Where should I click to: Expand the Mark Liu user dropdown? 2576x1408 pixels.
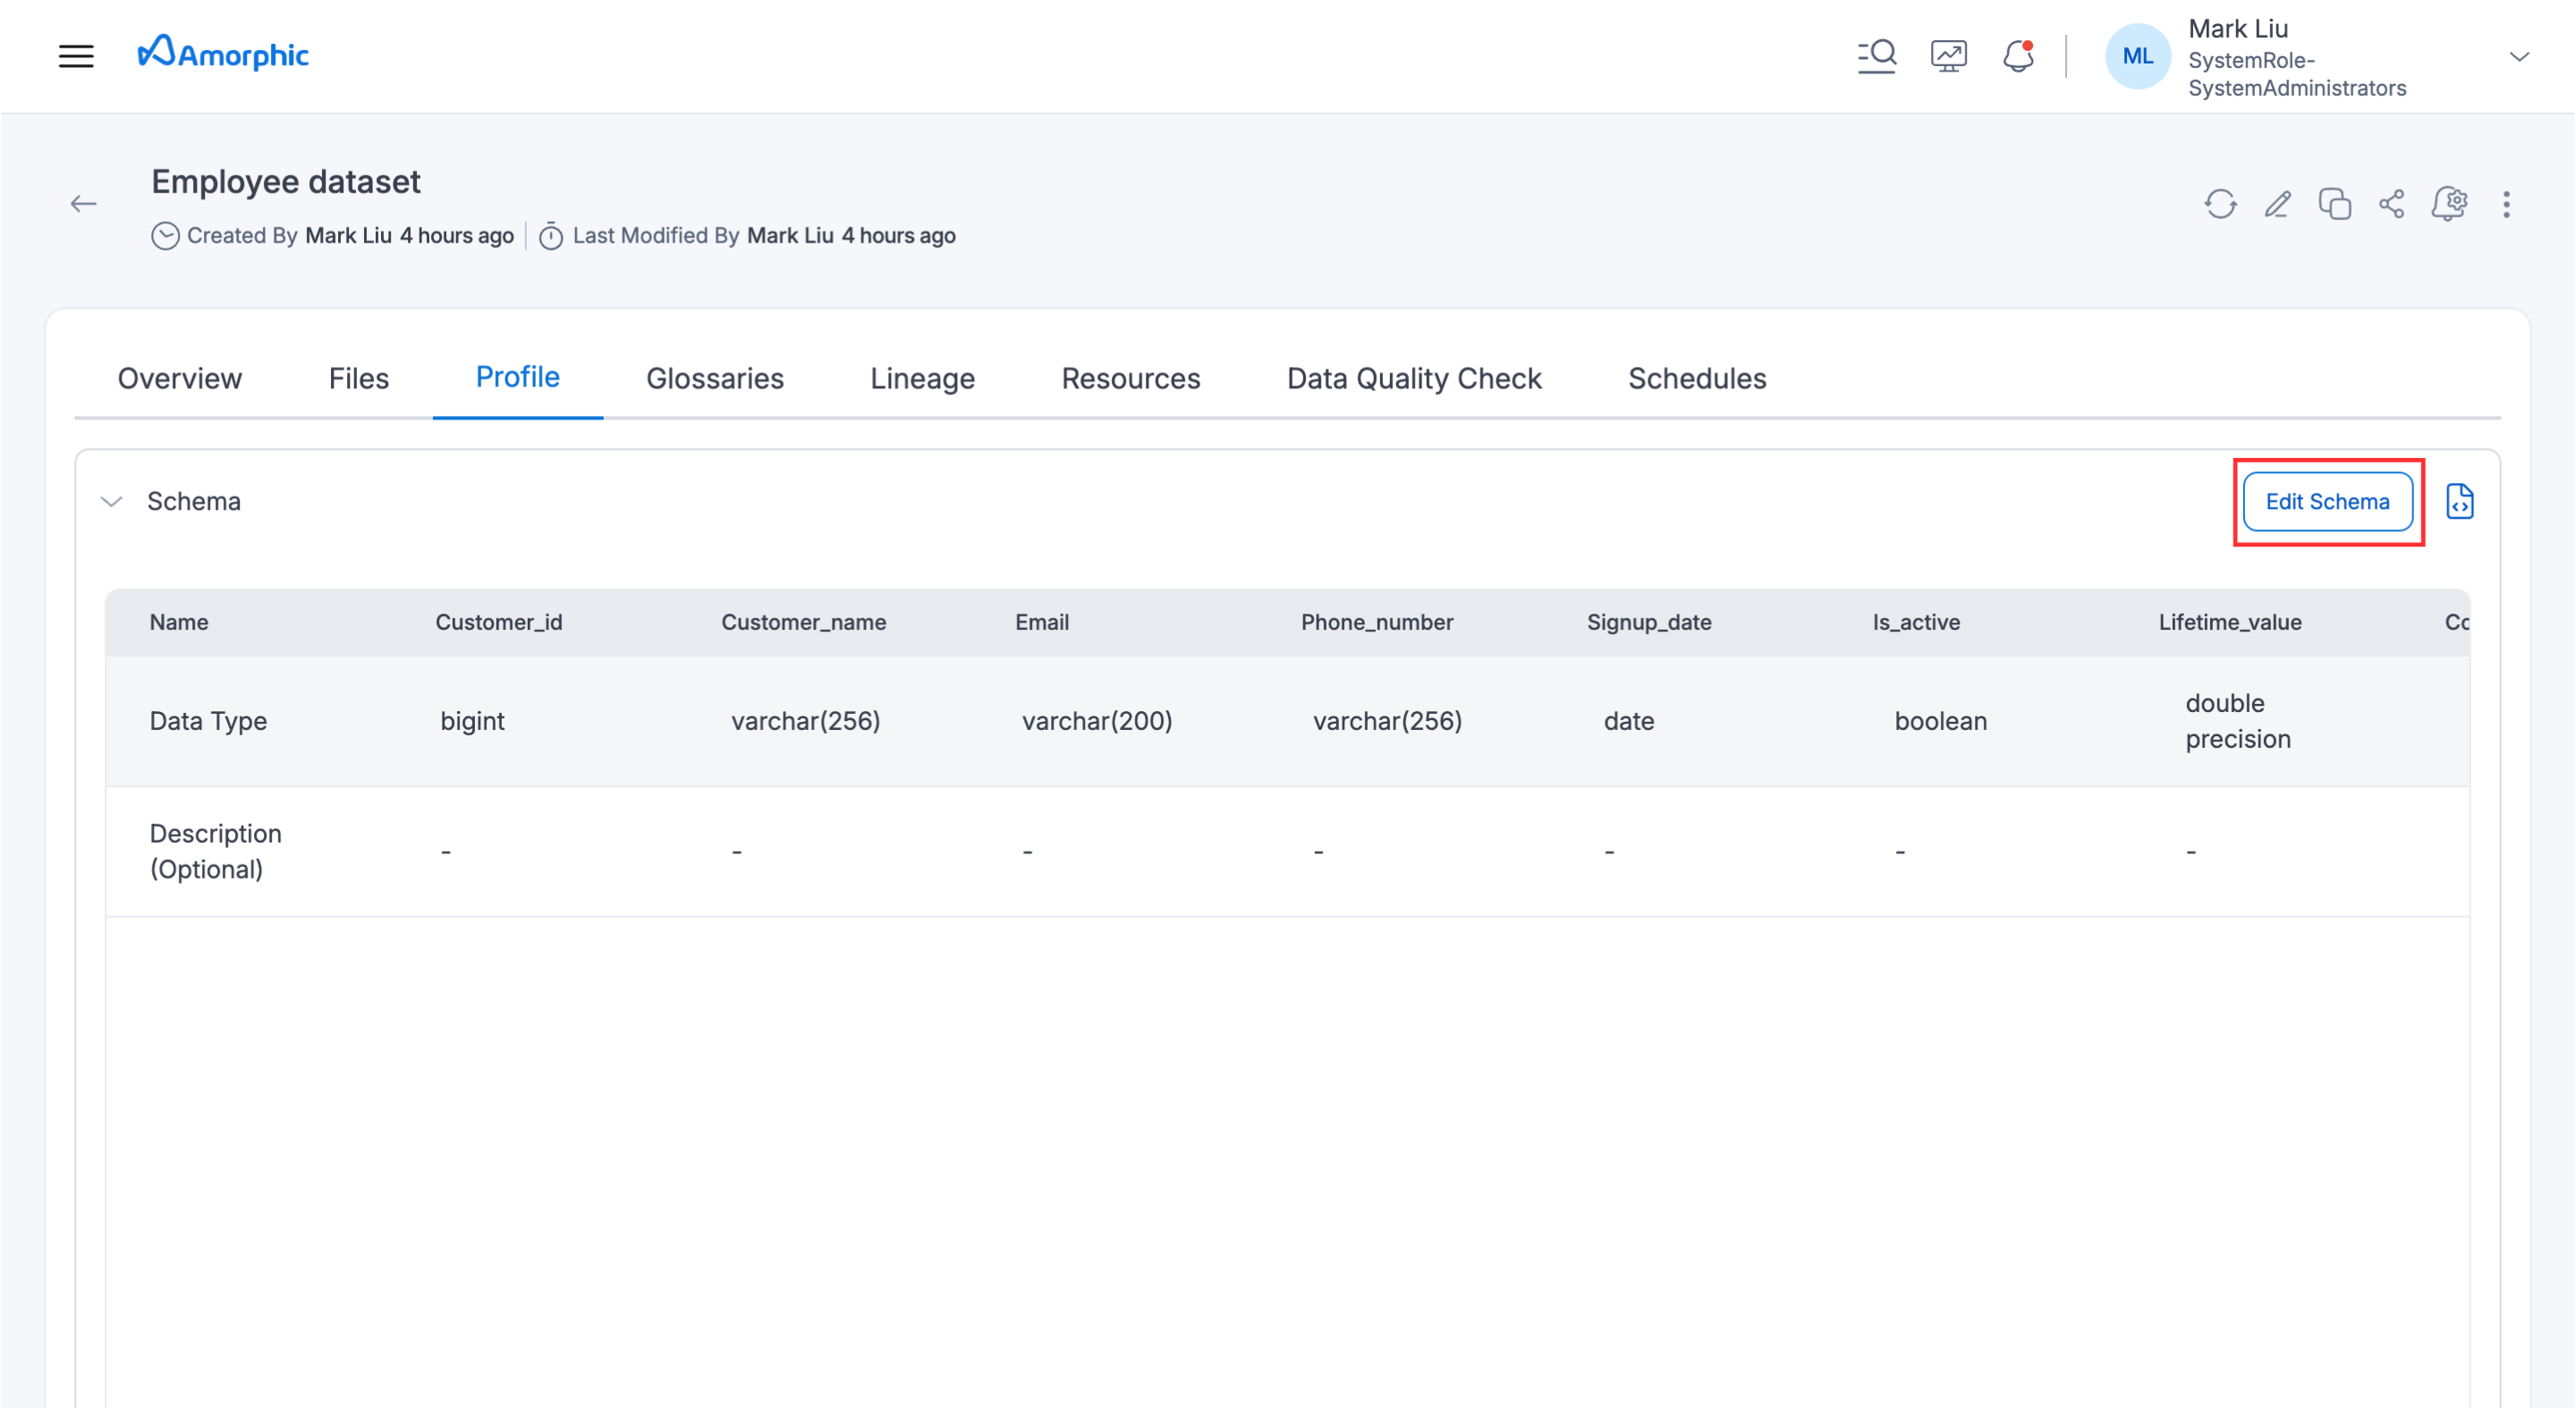click(x=2519, y=57)
